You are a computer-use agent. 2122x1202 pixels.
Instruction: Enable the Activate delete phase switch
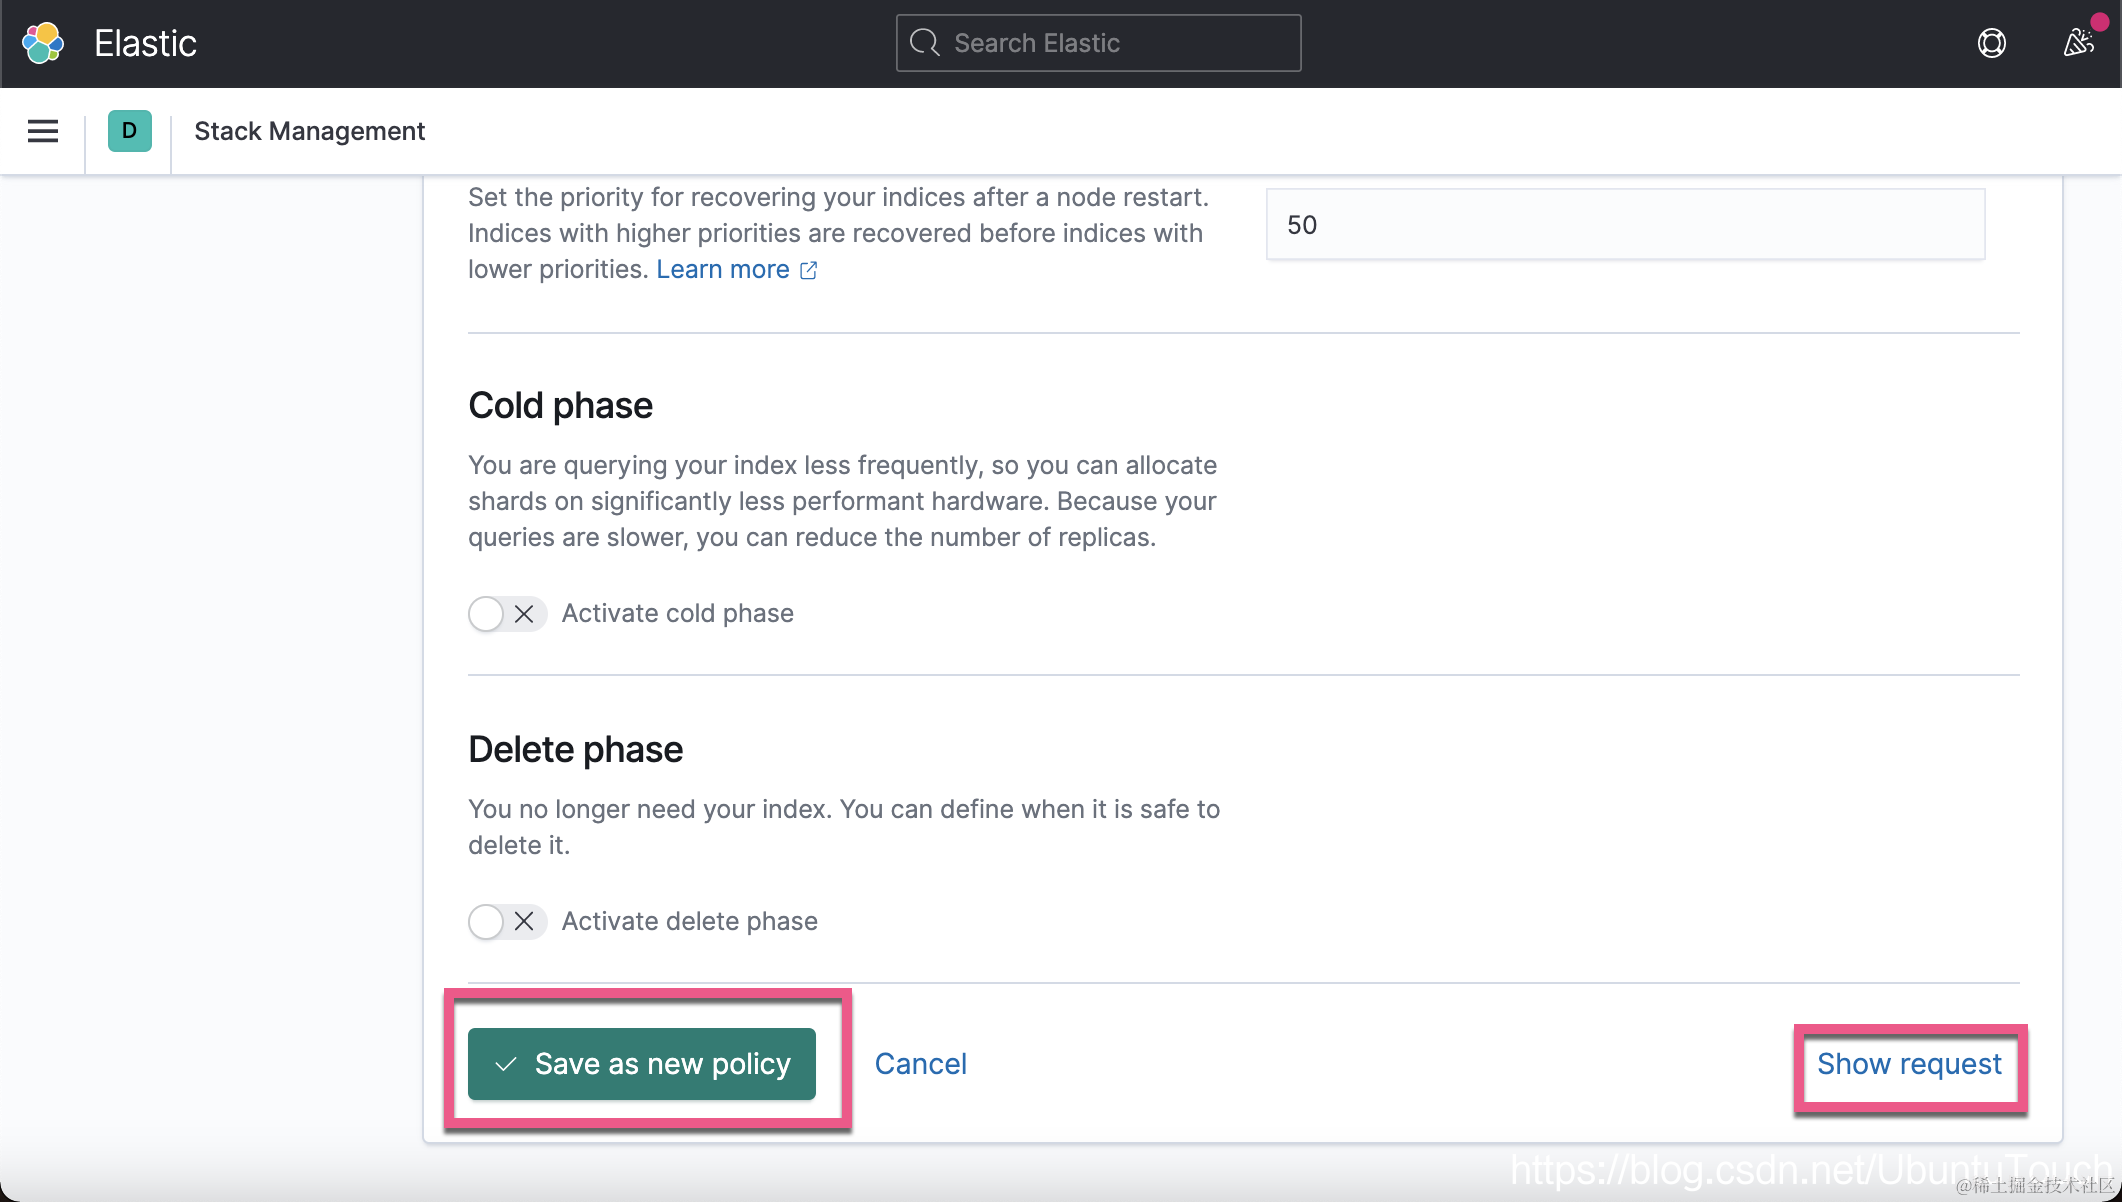507,922
